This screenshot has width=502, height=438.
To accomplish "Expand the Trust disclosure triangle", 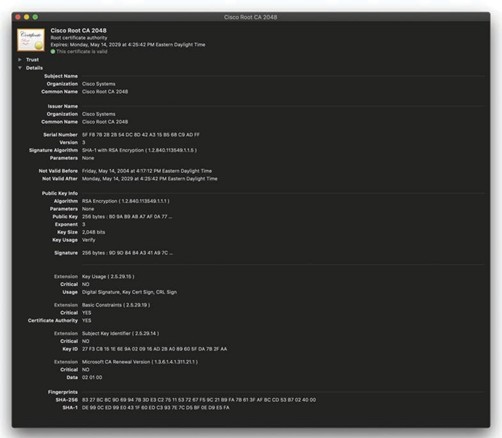I will pos(20,60).
